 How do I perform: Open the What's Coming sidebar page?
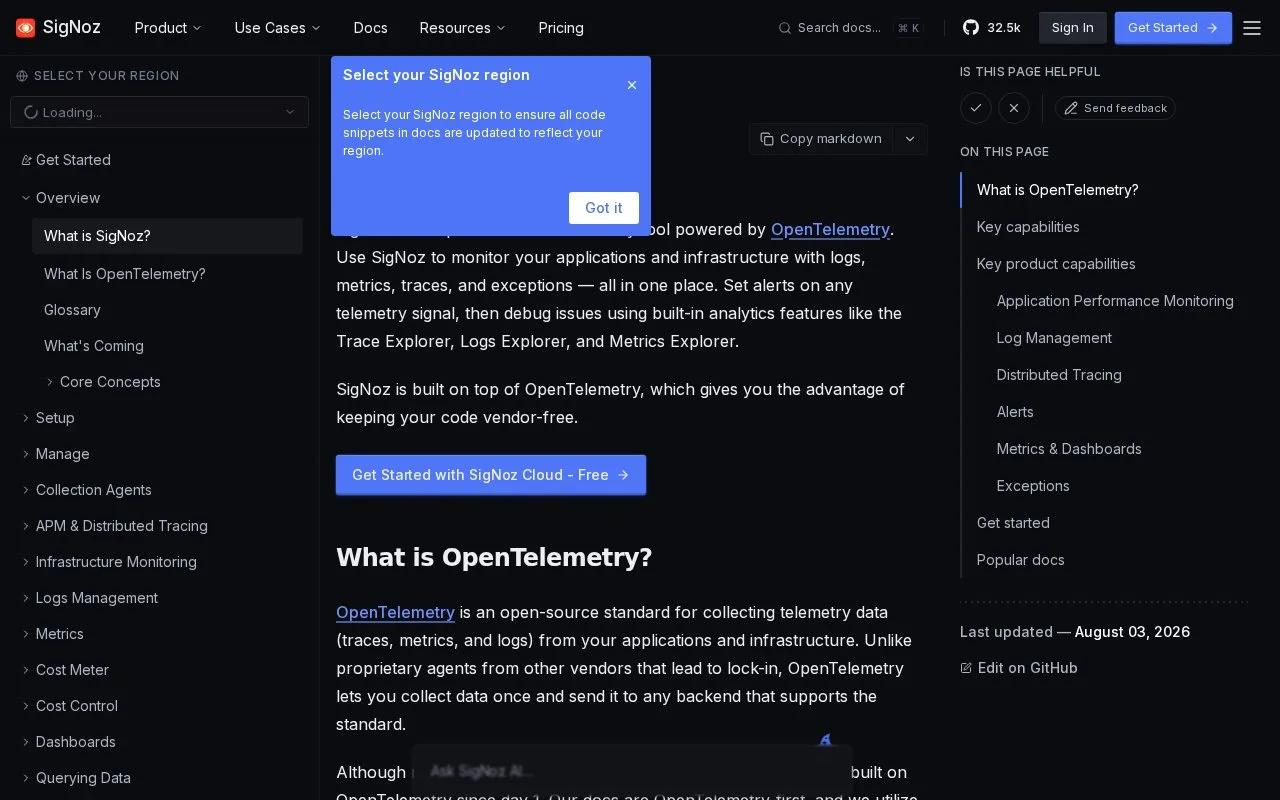coord(94,346)
